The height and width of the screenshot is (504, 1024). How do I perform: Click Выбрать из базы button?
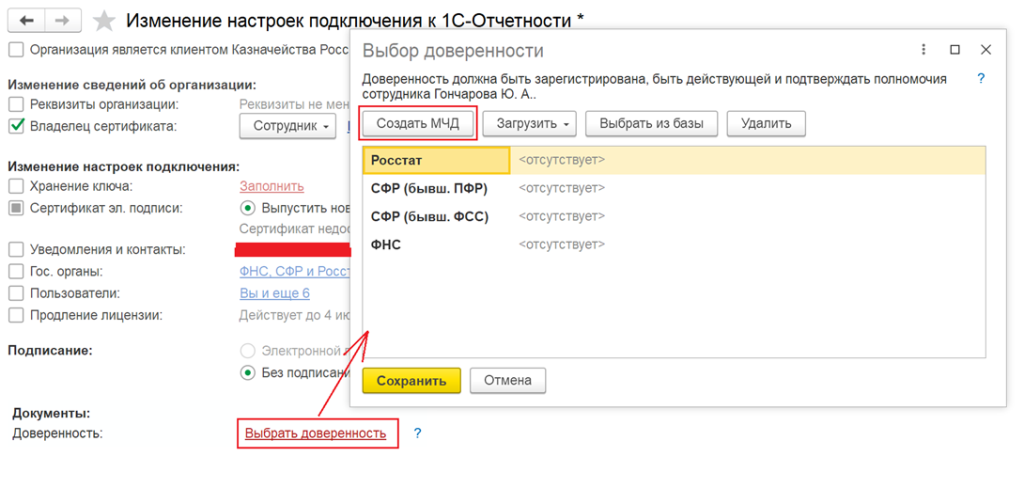coord(651,123)
